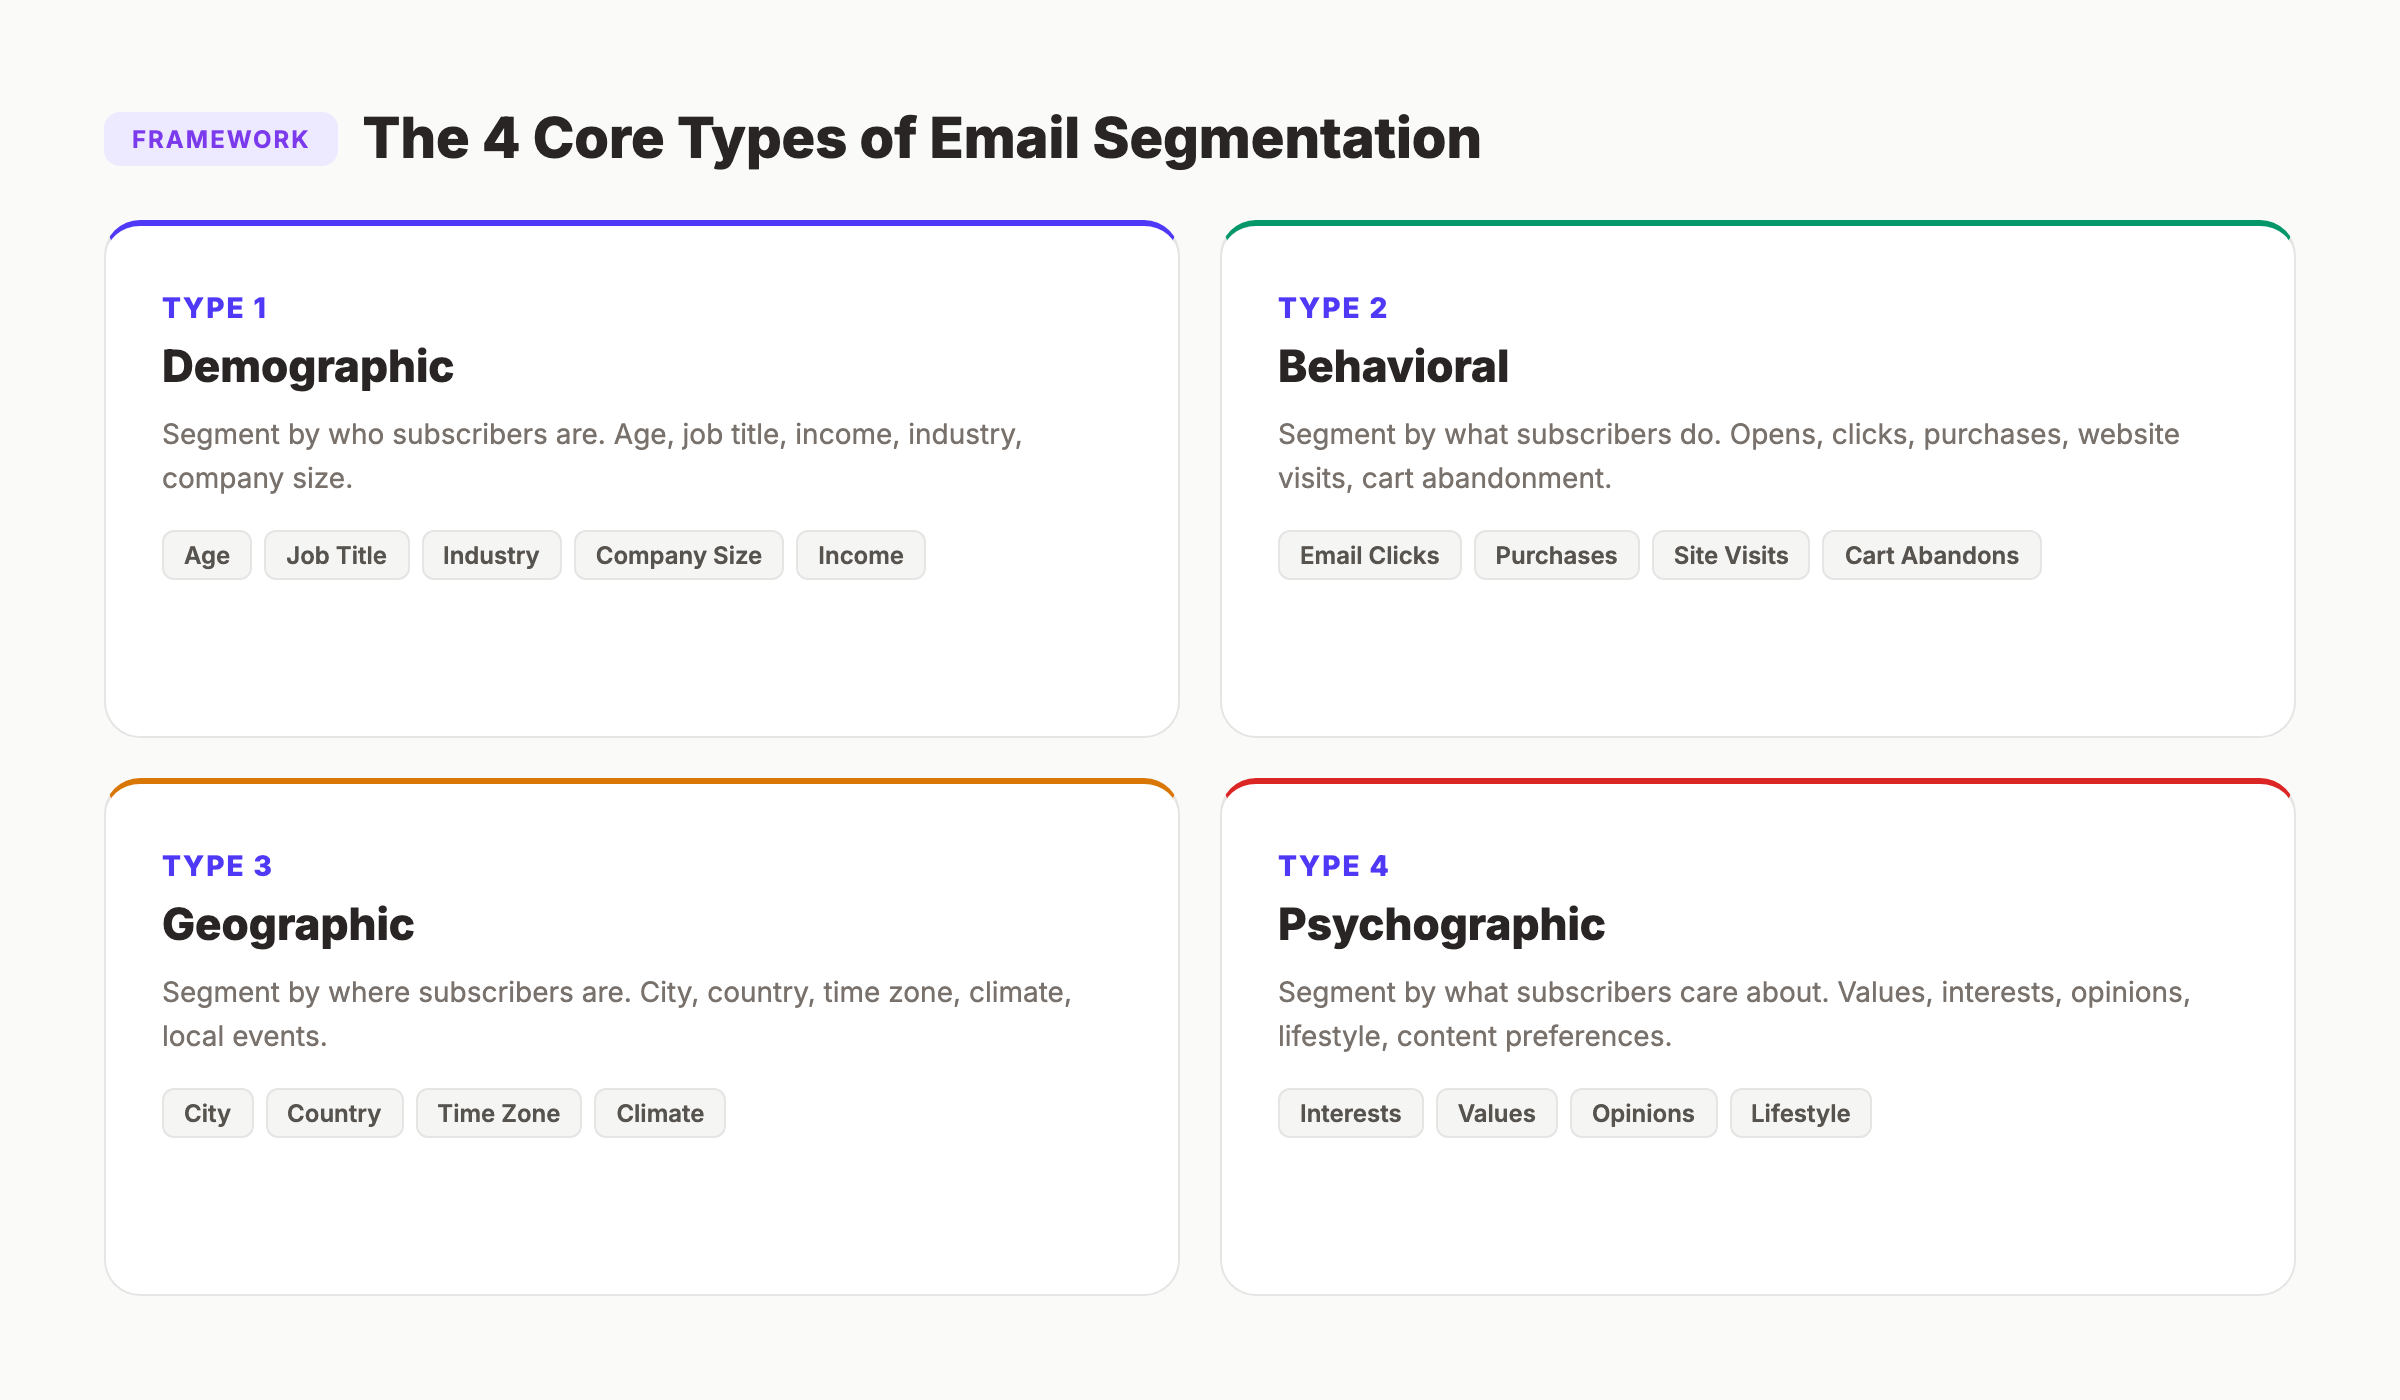Image resolution: width=2400 pixels, height=1400 pixels.
Task: Click the Psychographic heading
Action: point(1441,924)
